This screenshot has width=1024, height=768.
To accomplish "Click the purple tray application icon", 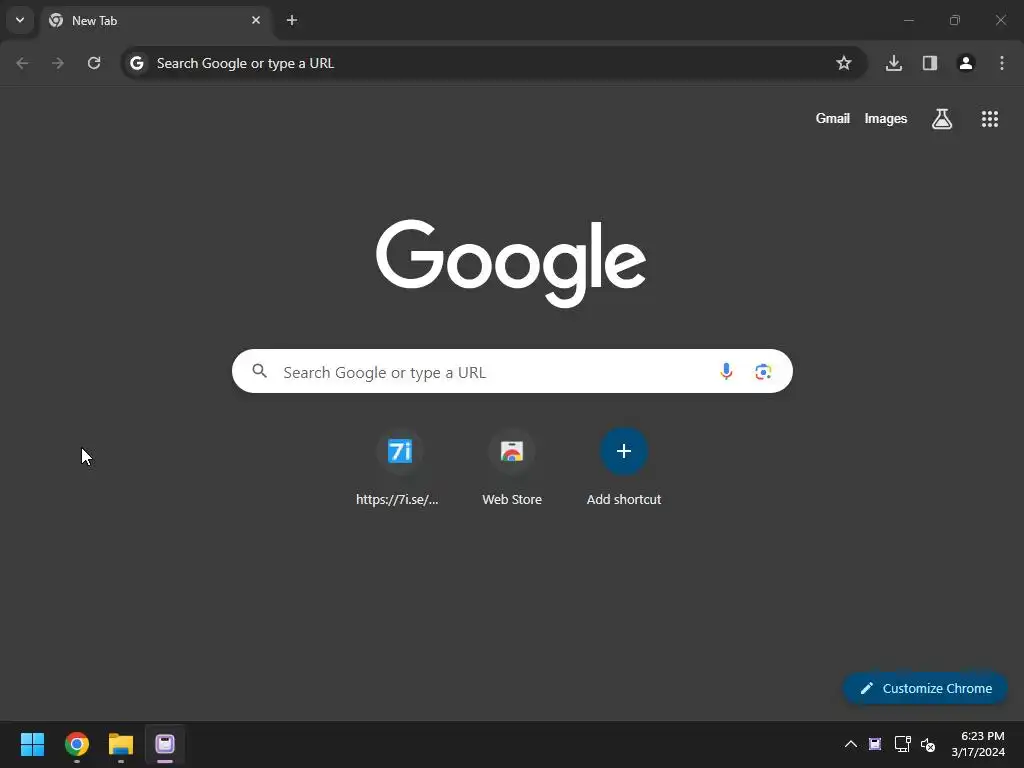I will pos(875,744).
